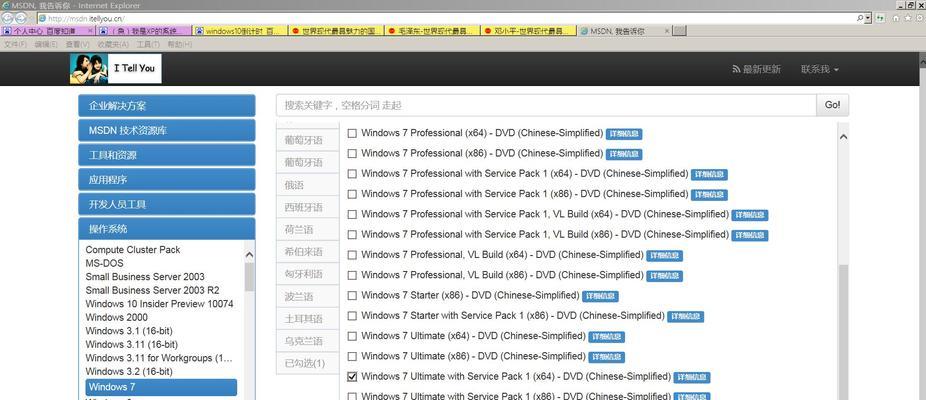This screenshot has height=400, width=926.
Task: Check Windows 7 Ultimate (x64) DVD box
Action: pyautogui.click(x=352, y=336)
